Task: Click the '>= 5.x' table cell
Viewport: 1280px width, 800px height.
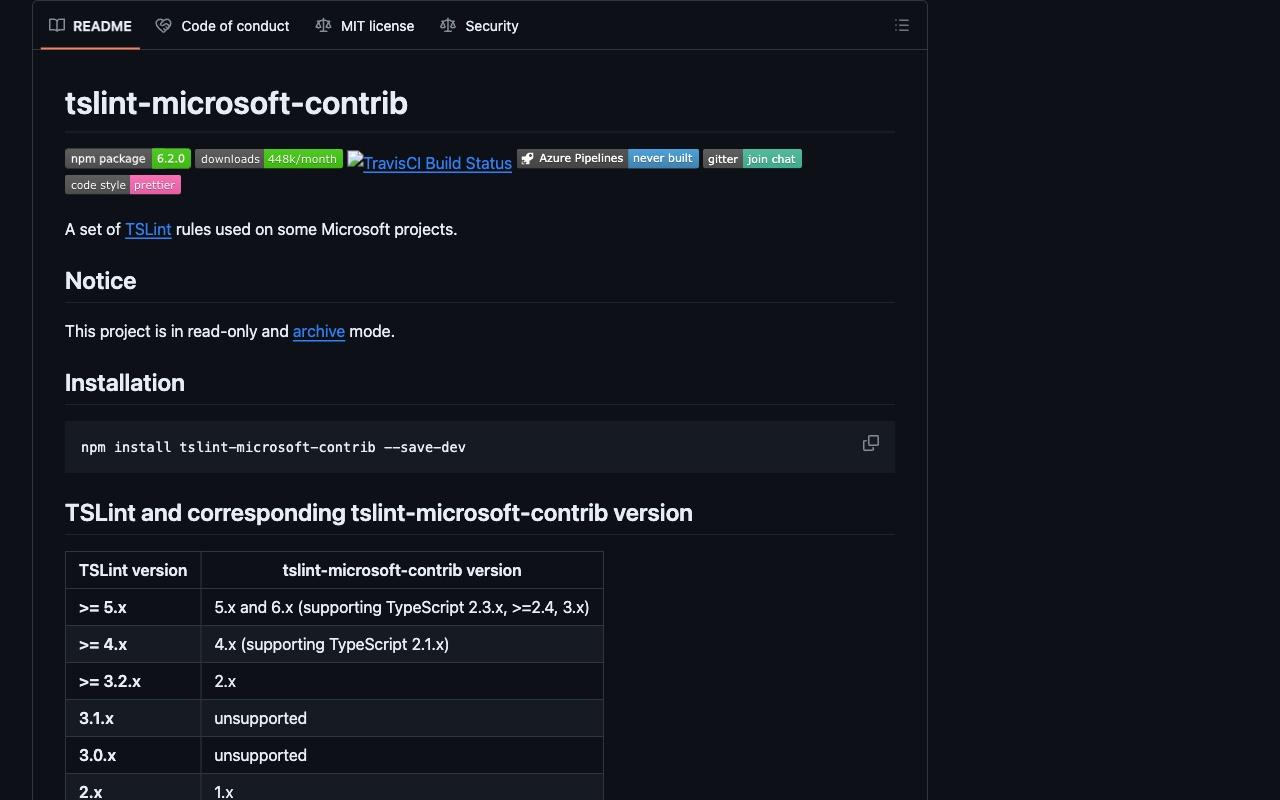Action: click(x=133, y=607)
